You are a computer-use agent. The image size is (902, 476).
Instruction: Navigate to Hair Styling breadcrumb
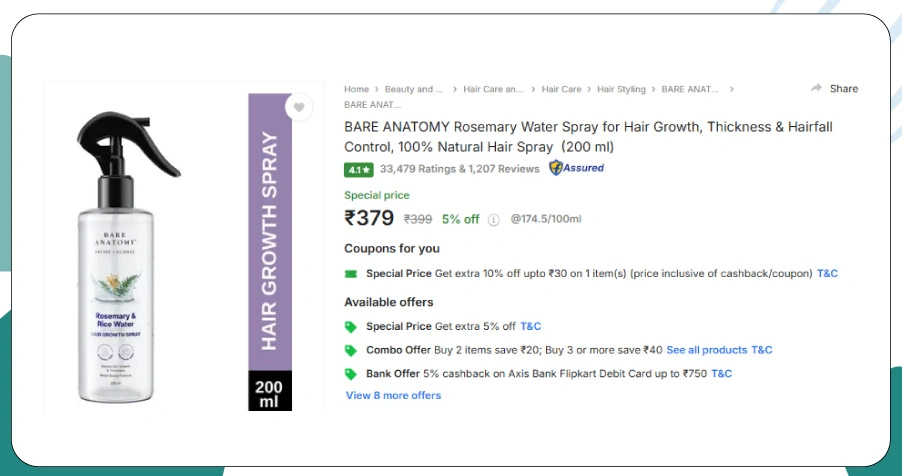click(621, 89)
